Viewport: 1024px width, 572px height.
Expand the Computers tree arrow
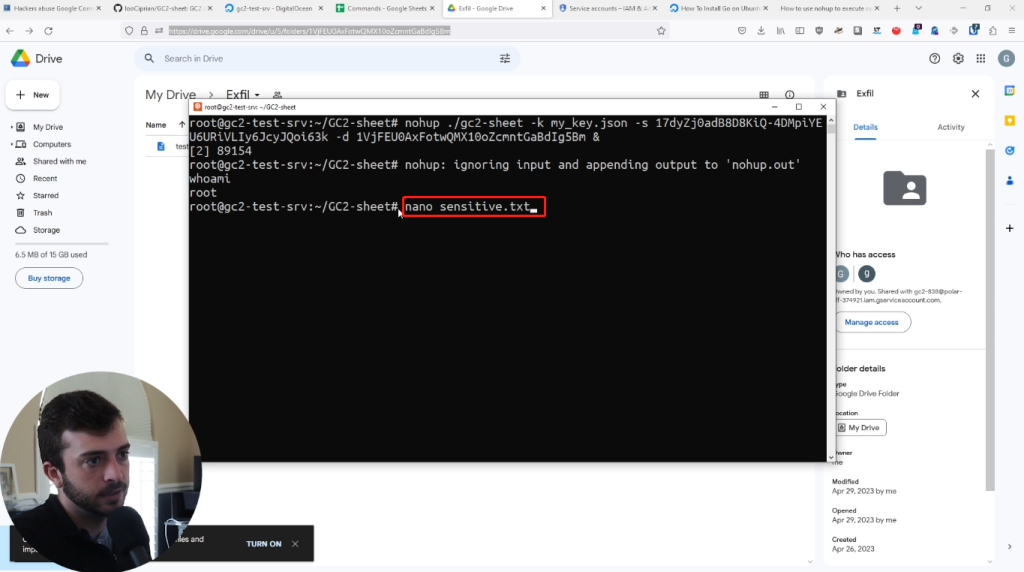(11, 144)
